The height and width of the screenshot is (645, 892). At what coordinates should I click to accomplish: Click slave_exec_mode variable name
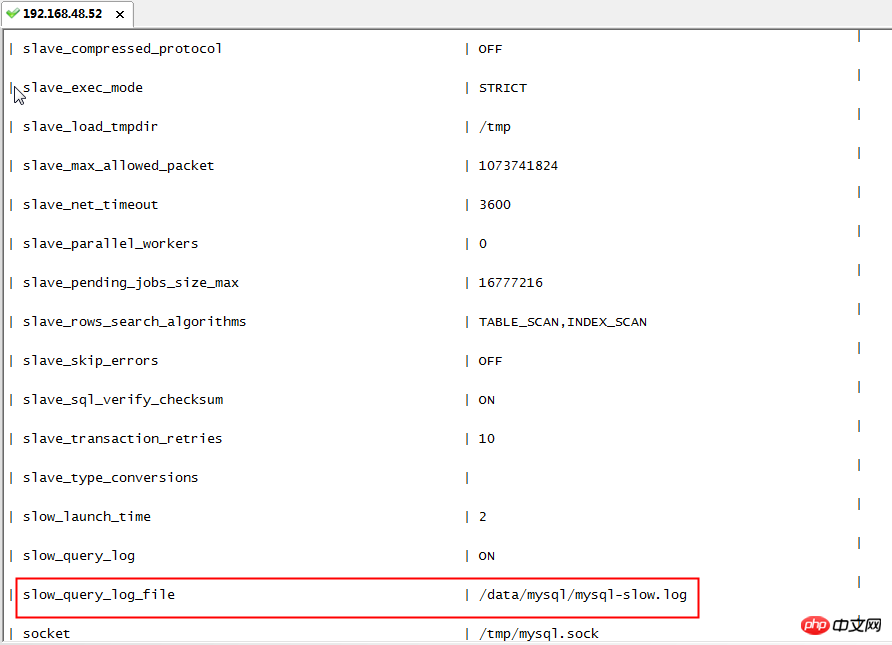pos(83,88)
